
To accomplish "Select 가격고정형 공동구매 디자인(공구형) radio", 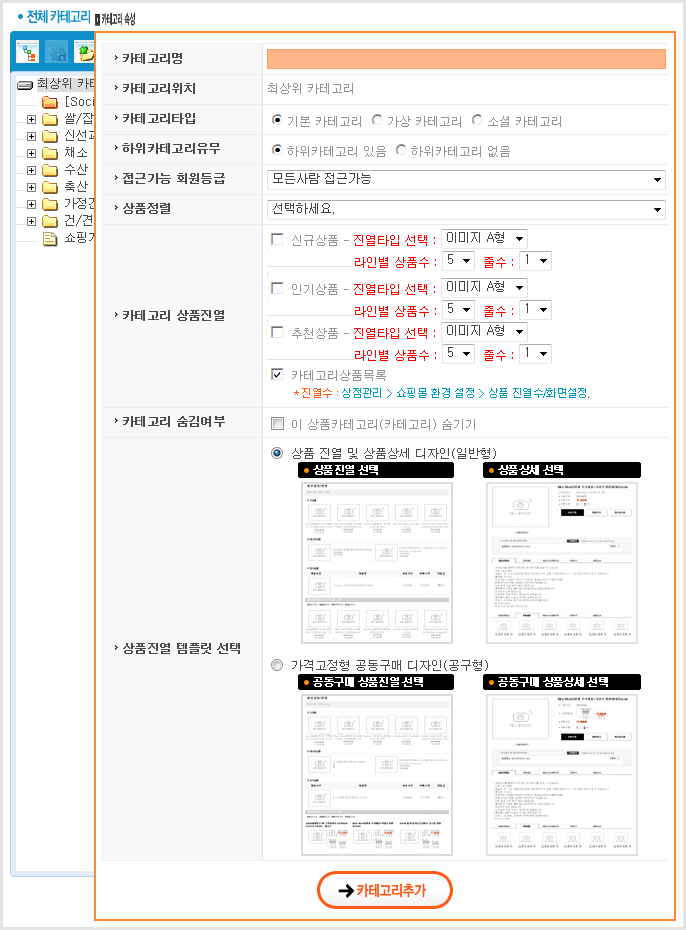I will point(277,665).
